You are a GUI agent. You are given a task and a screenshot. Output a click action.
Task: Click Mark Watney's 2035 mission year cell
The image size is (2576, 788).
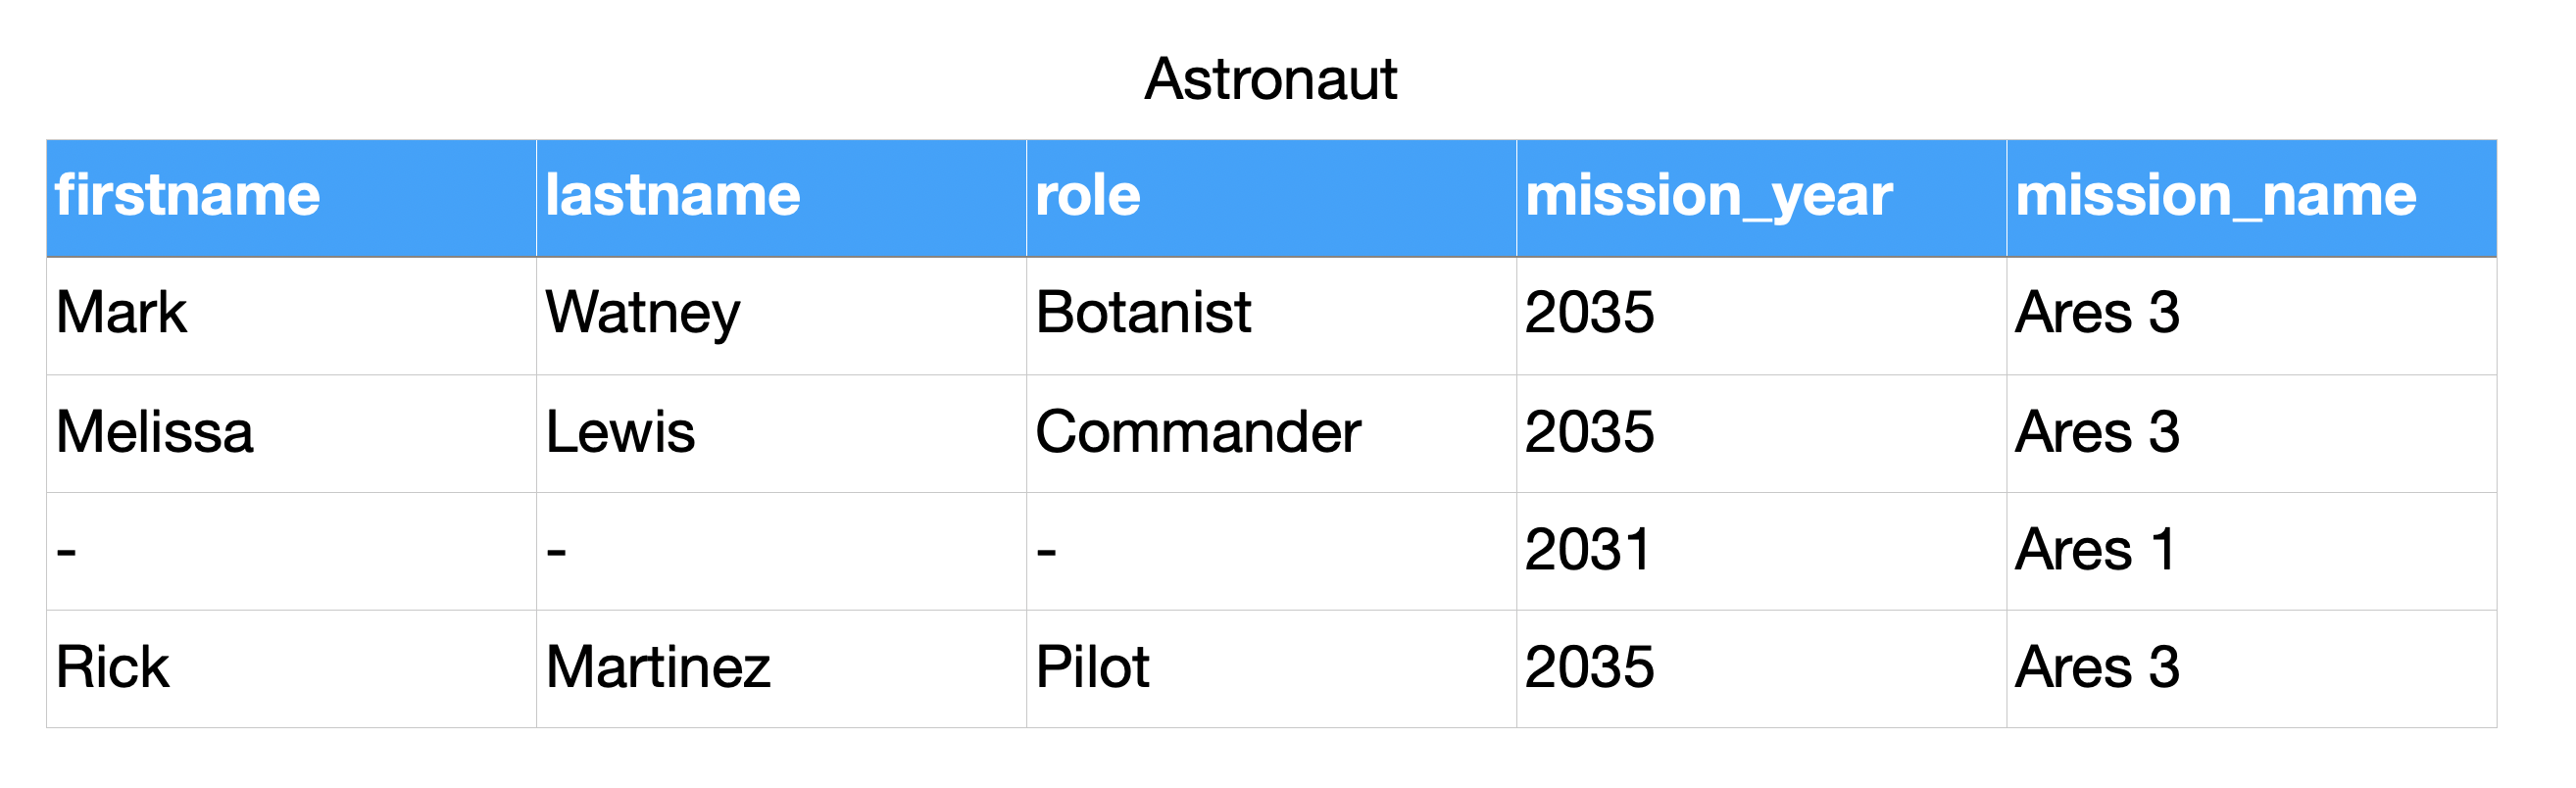coord(1590,314)
